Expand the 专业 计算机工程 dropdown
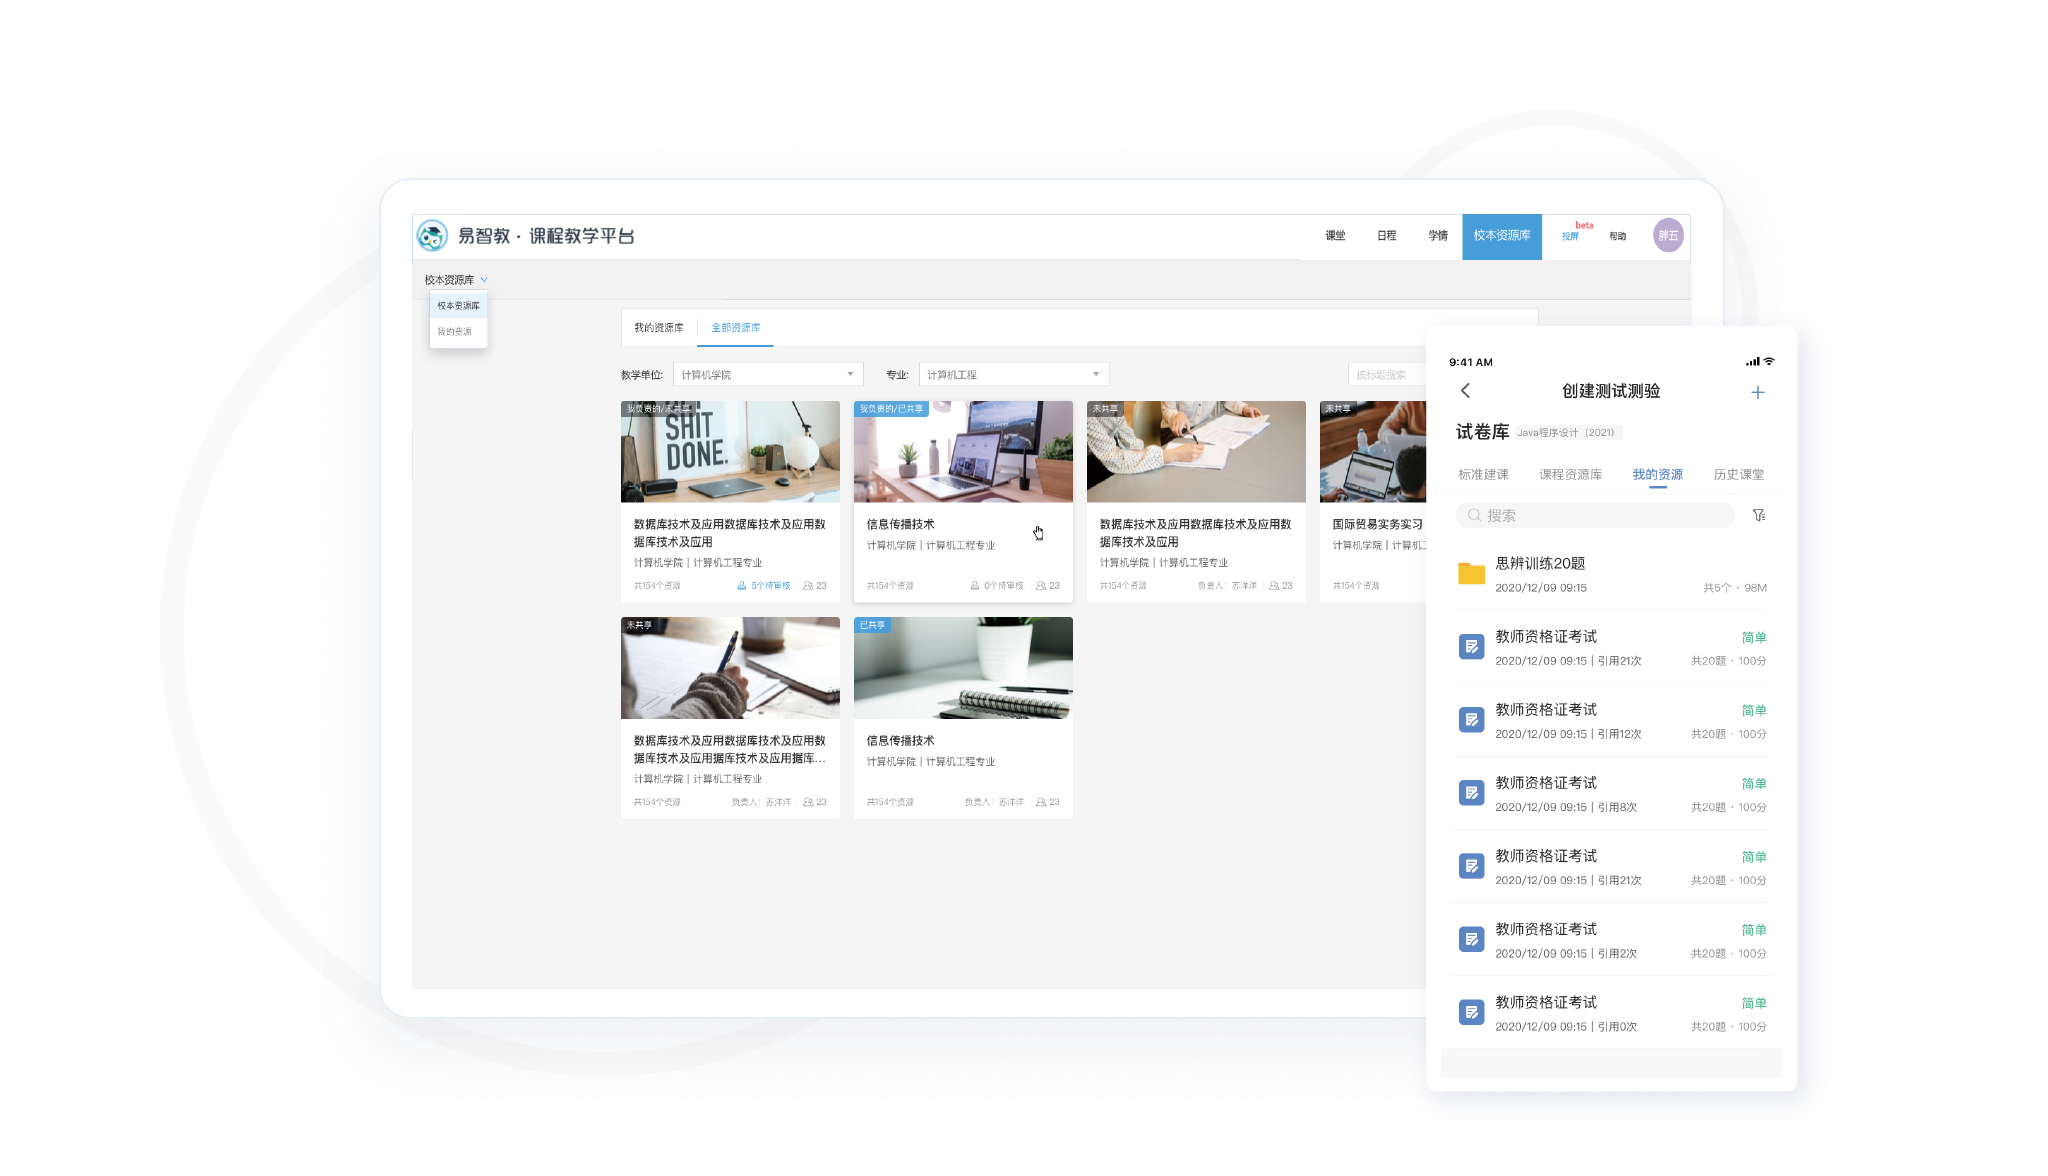The height and width of the screenshot is (1176, 2048). tap(1013, 375)
